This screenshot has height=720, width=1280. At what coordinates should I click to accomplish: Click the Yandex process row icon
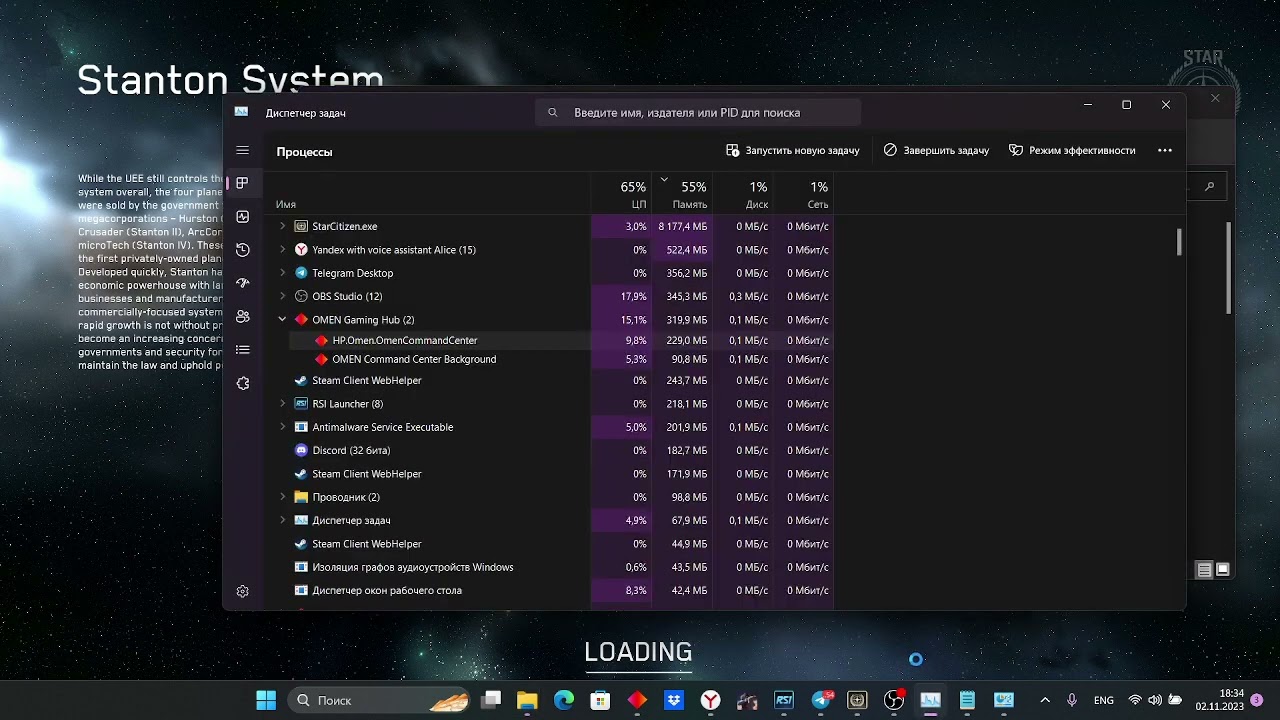(301, 250)
